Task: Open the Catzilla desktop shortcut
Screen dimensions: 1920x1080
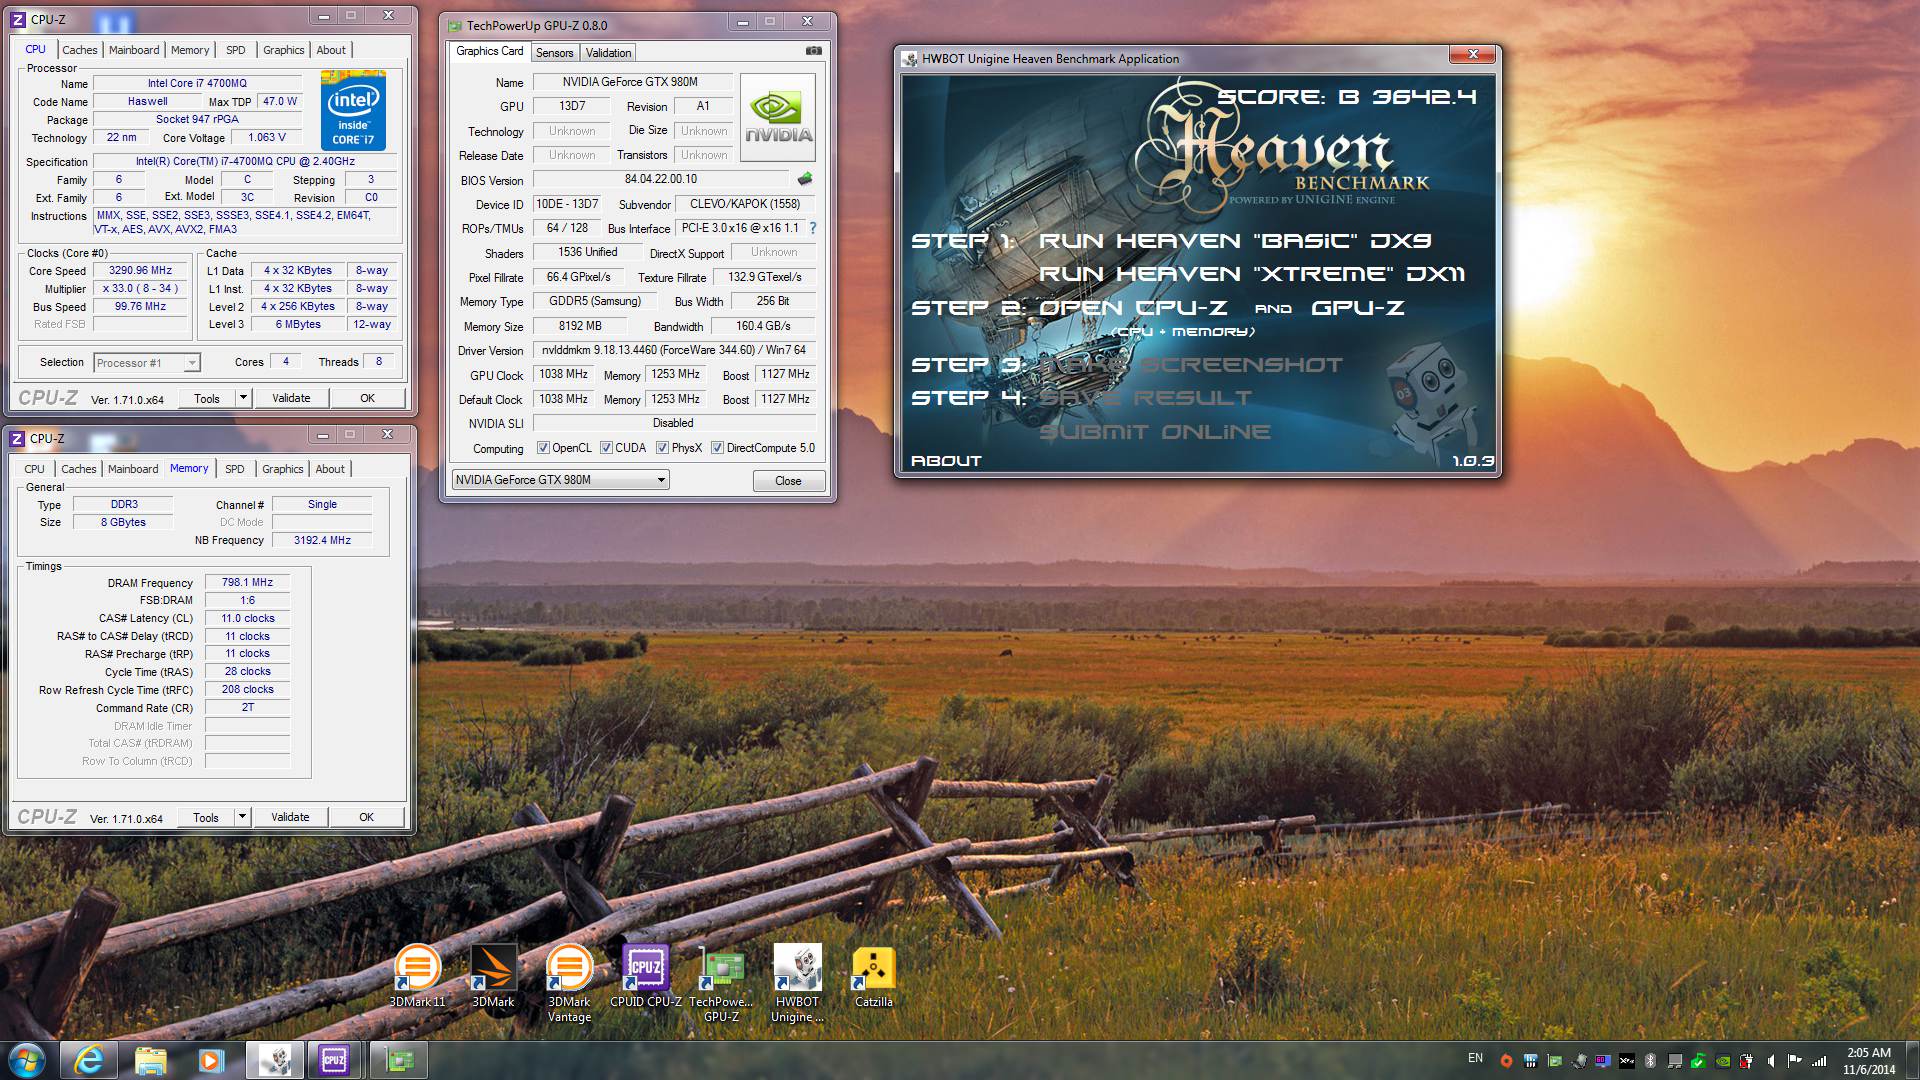Action: (x=873, y=975)
